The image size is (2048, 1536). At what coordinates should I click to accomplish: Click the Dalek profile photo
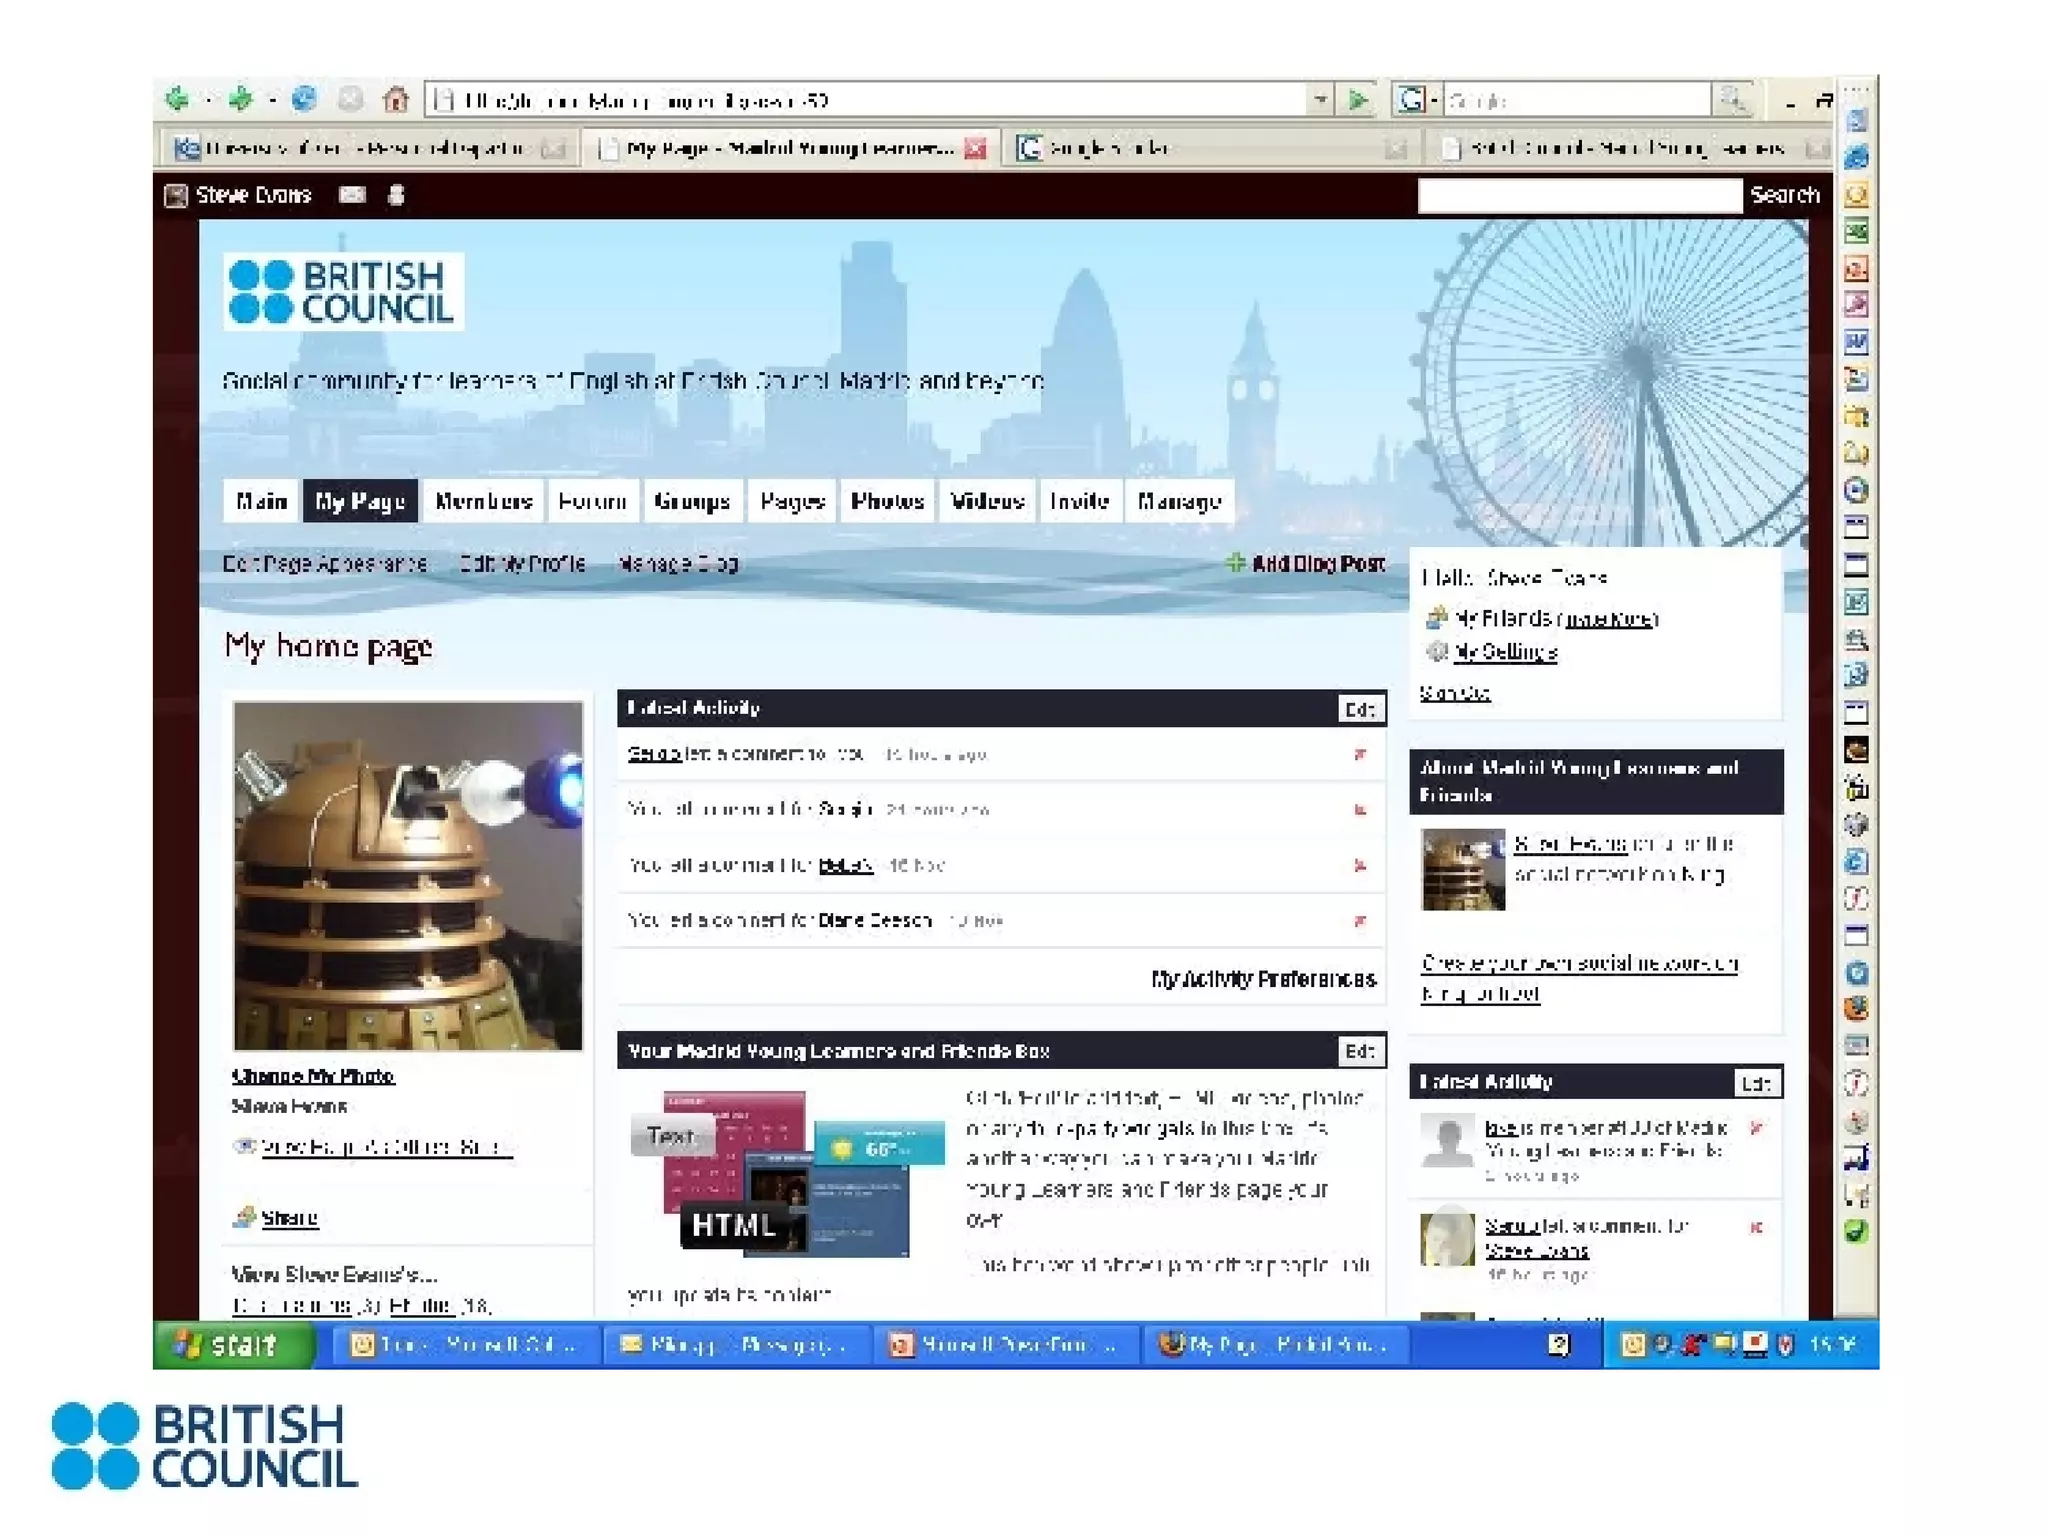[408, 875]
